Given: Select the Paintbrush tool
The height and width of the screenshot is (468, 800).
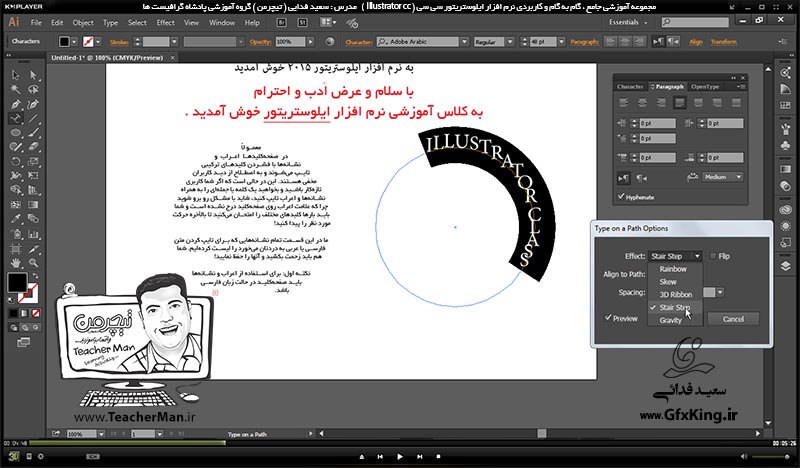Looking at the screenshot, I should tap(33, 133).
